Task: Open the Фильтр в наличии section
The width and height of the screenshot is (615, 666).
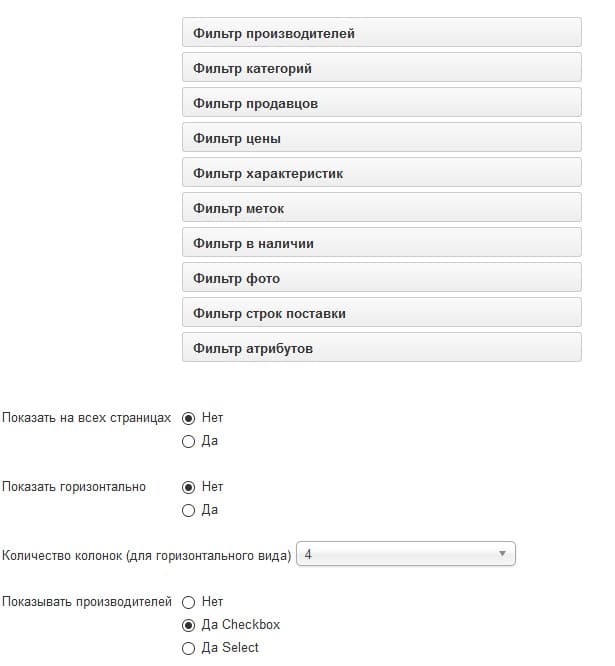Action: (x=382, y=243)
